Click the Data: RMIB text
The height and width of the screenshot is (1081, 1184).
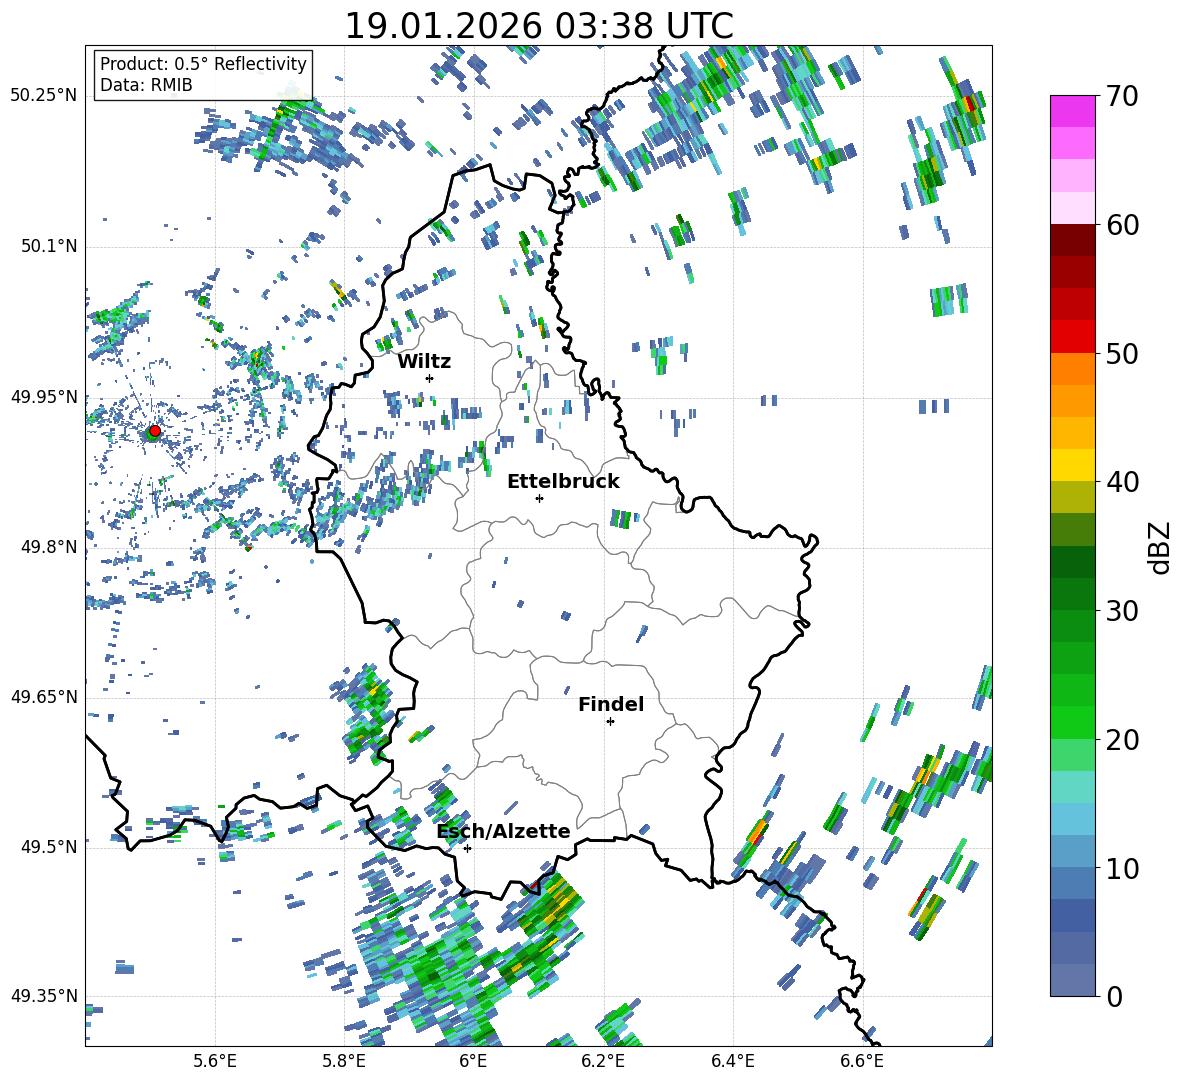(x=146, y=85)
